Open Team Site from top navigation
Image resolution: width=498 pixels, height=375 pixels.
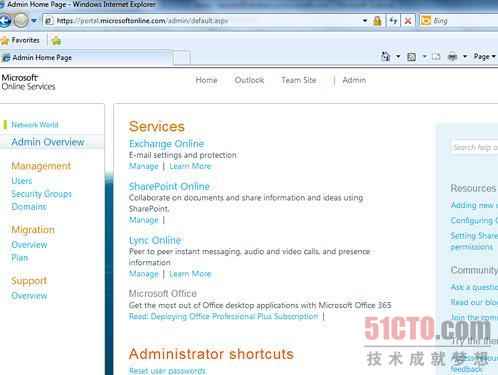click(x=299, y=80)
